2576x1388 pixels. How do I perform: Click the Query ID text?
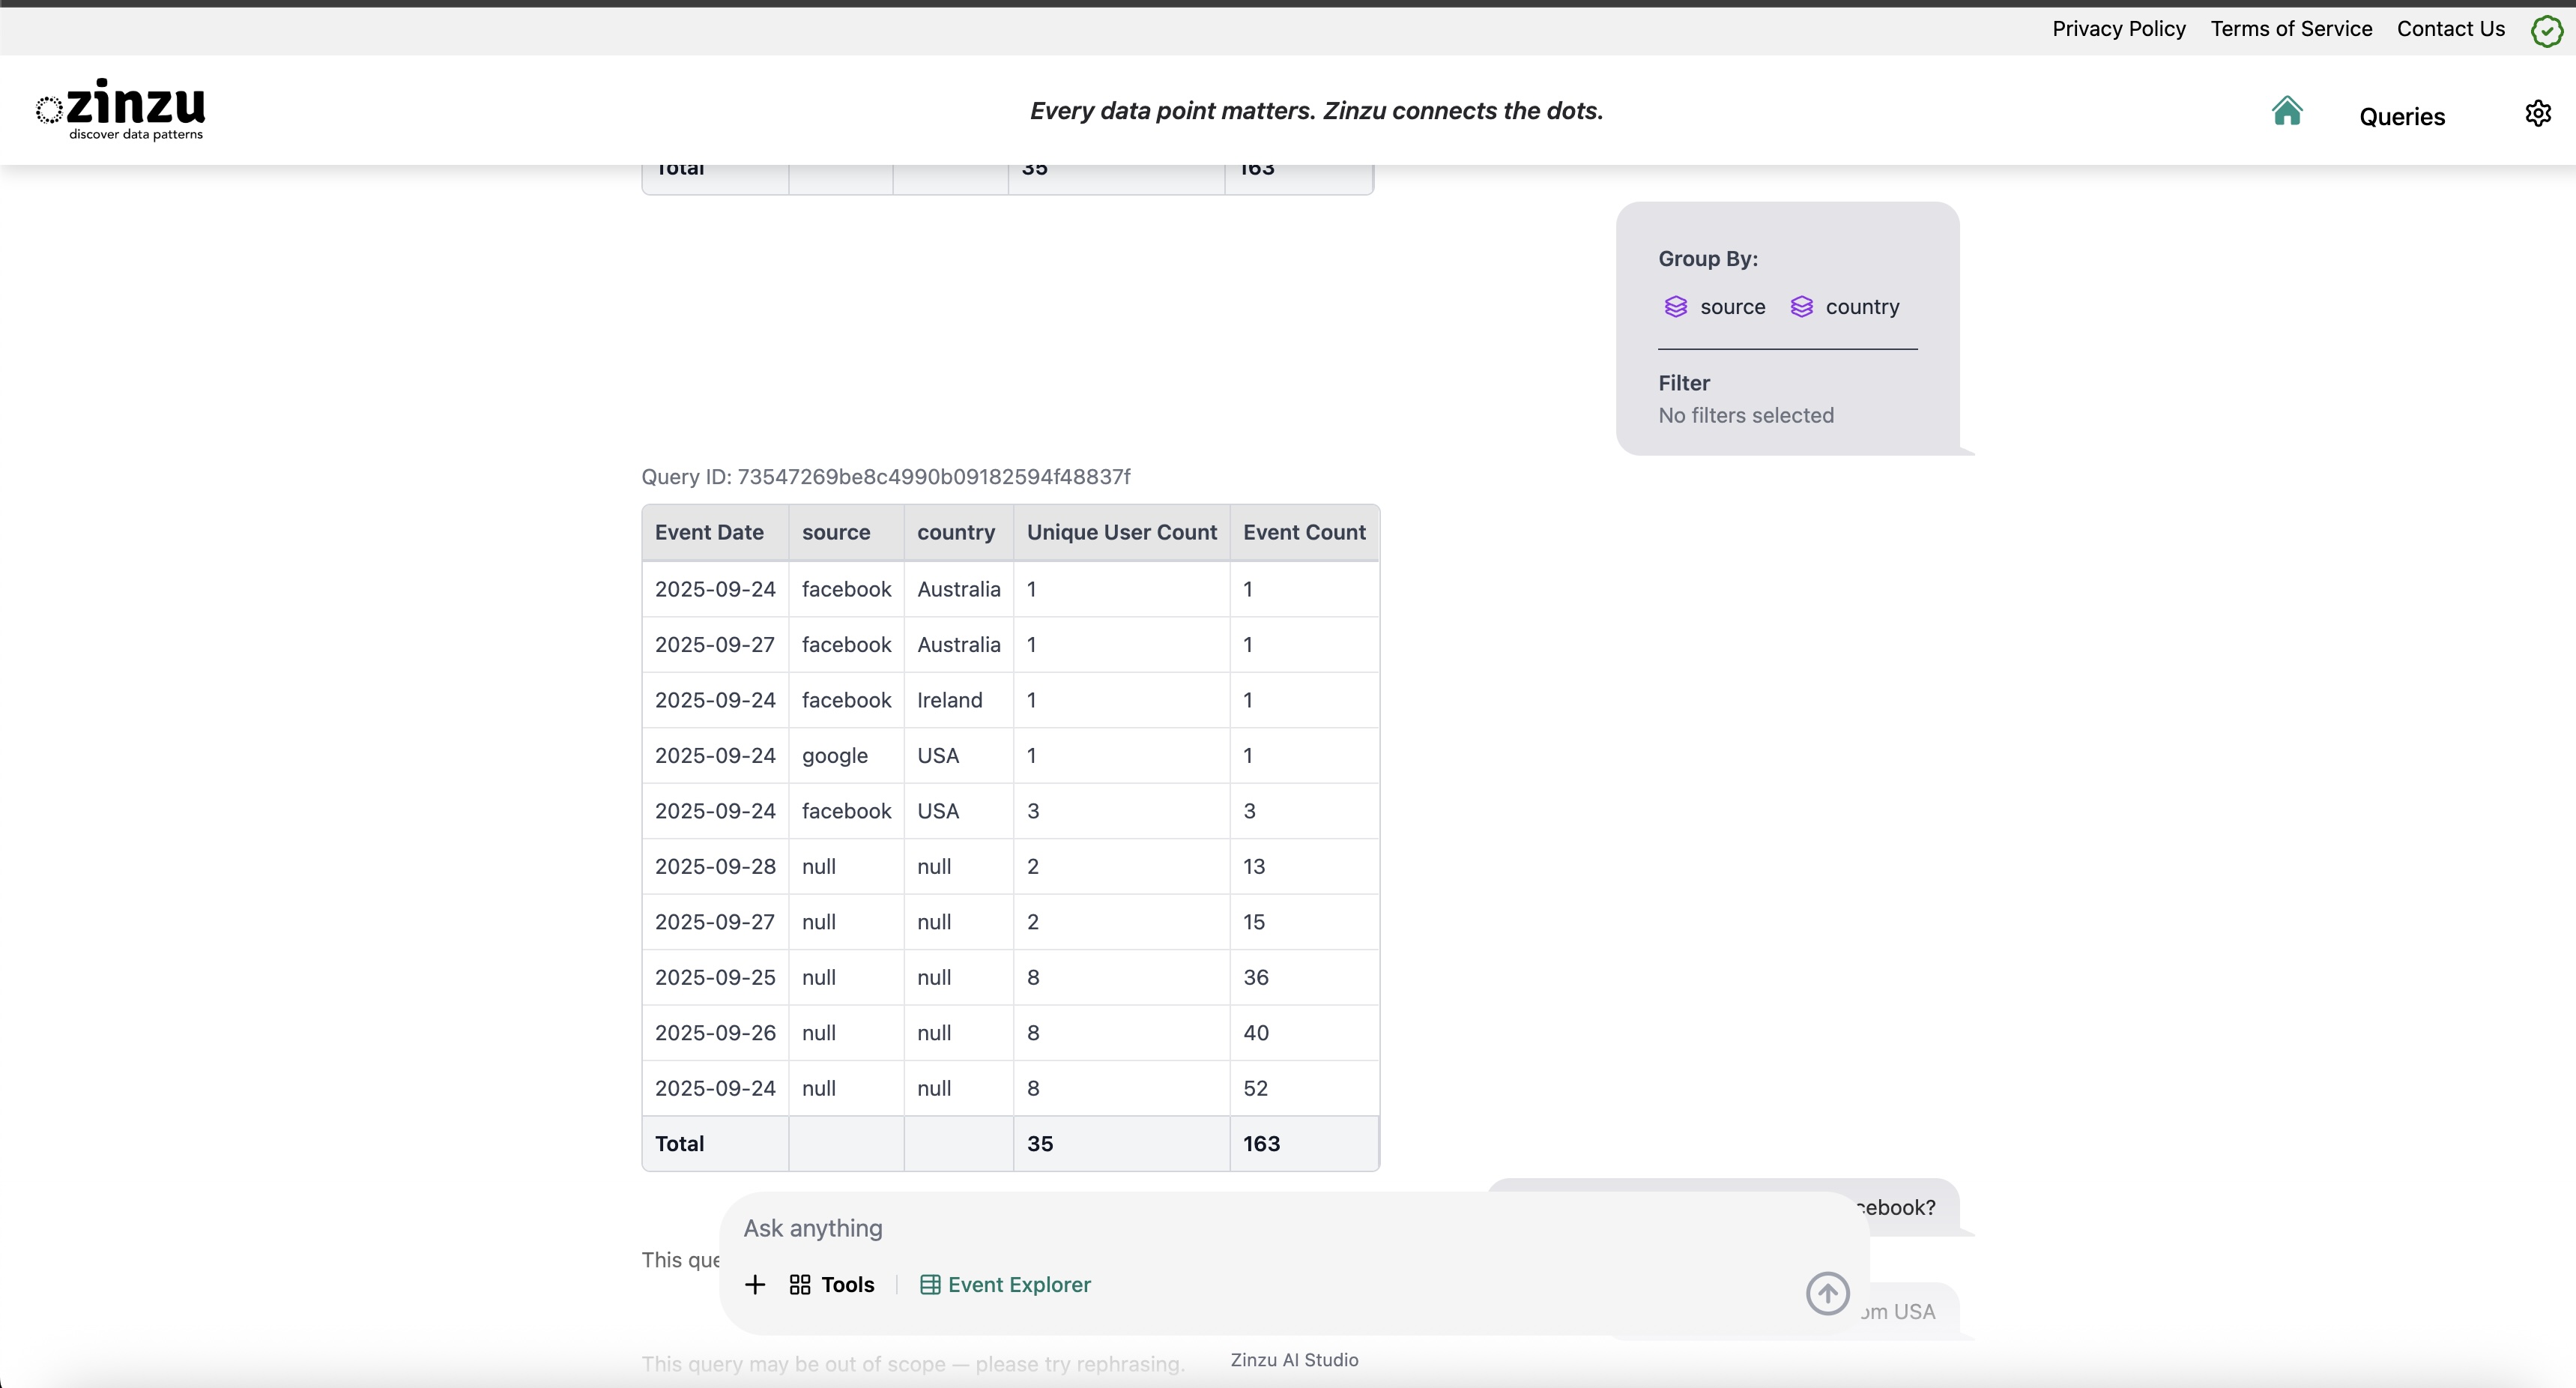coord(885,477)
